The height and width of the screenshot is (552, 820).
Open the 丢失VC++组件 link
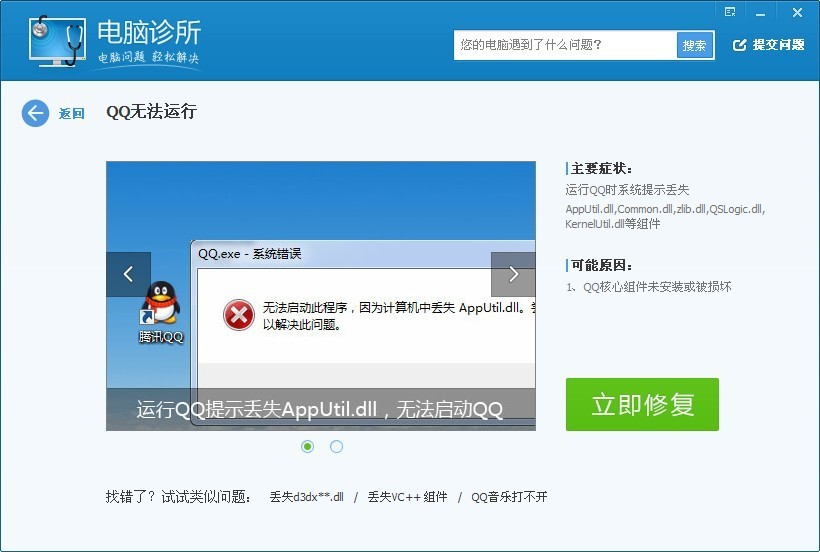pos(407,497)
